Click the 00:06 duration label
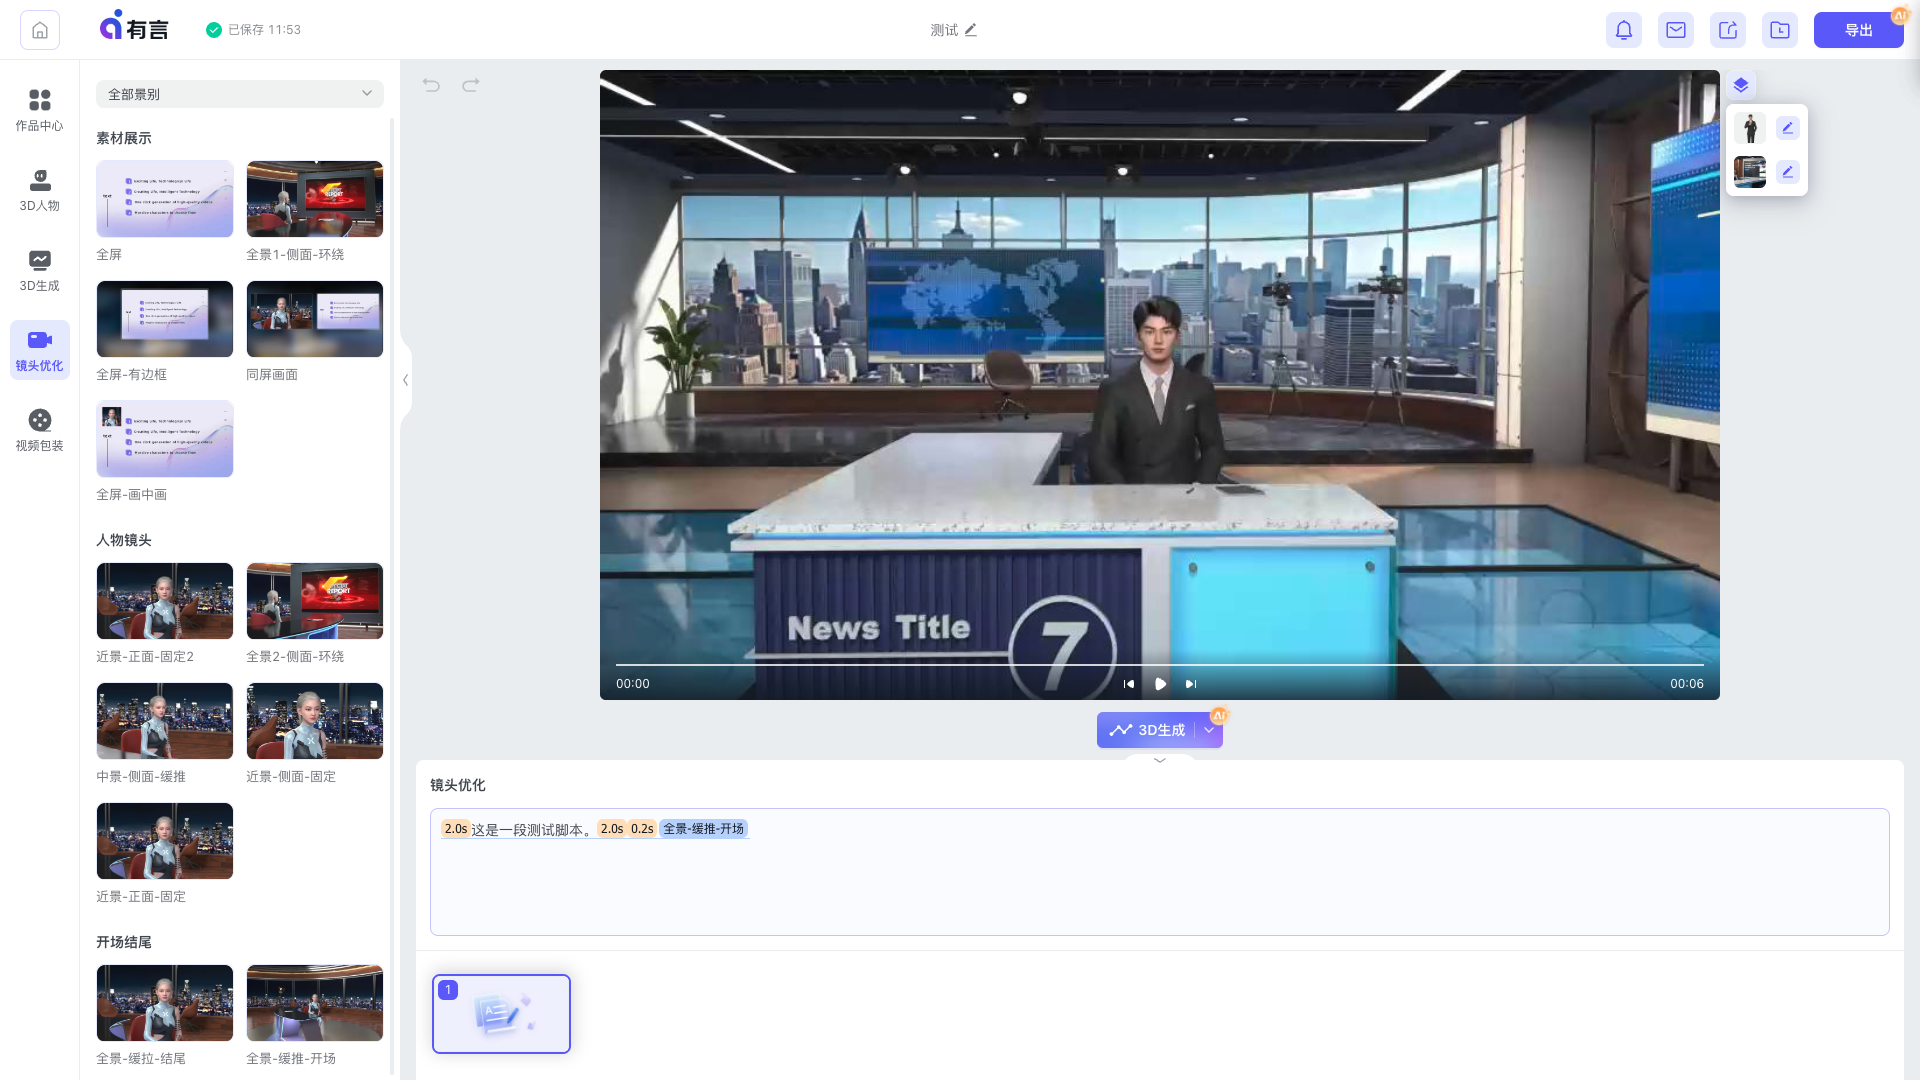 1687,684
